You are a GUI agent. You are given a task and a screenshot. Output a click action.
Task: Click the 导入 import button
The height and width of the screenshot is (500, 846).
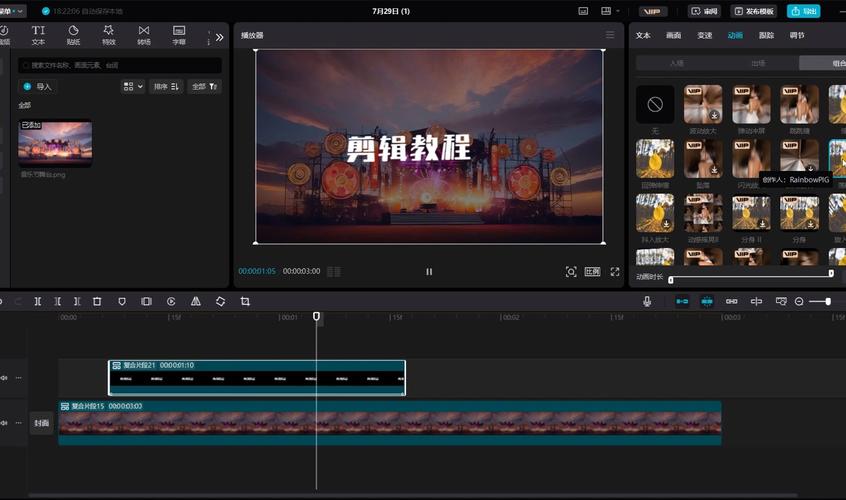pos(38,86)
